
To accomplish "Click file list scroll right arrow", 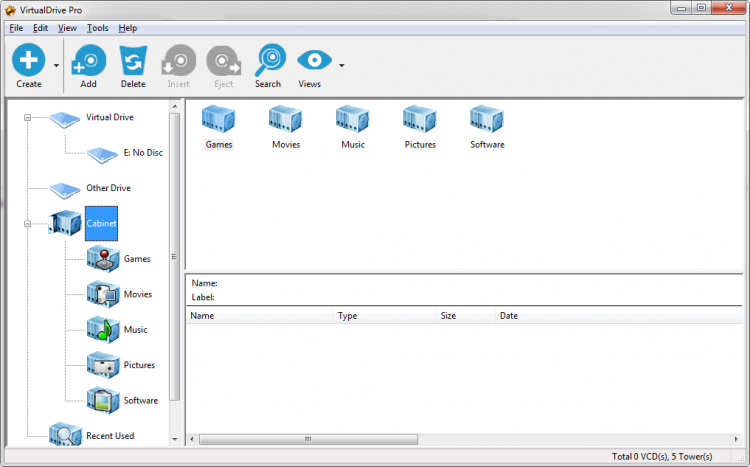I will coord(736,439).
